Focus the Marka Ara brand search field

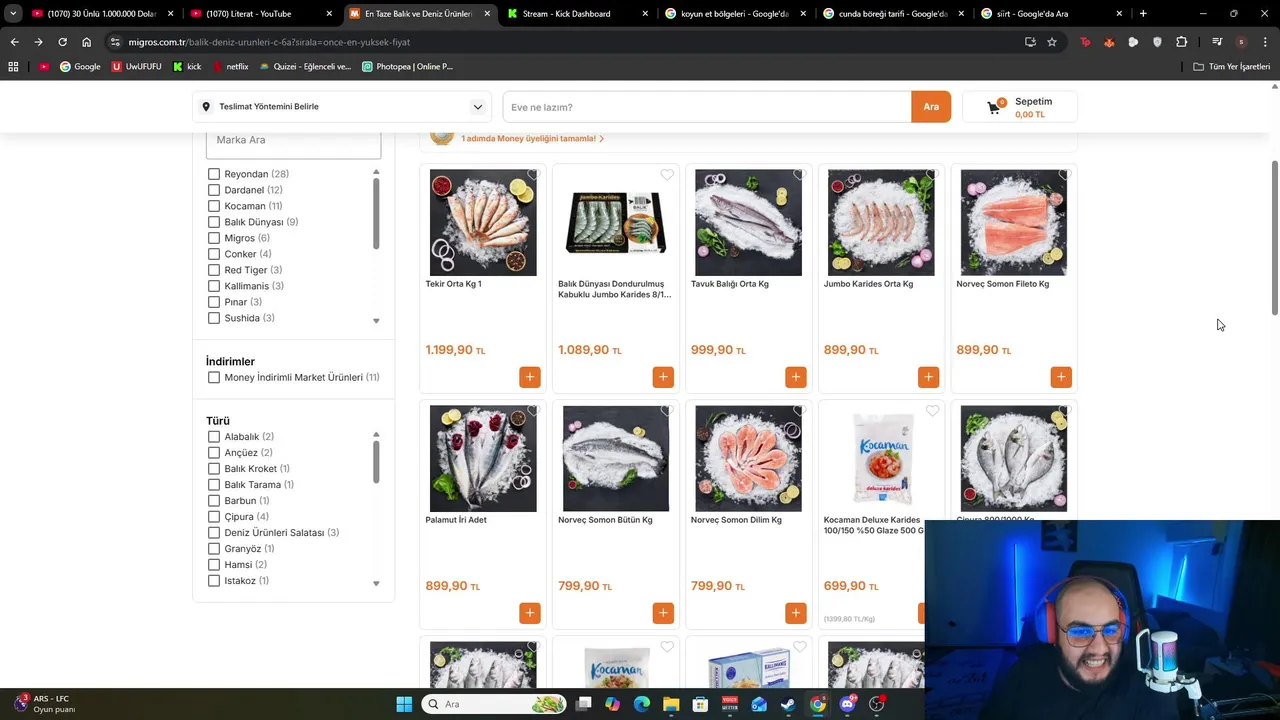(293, 141)
